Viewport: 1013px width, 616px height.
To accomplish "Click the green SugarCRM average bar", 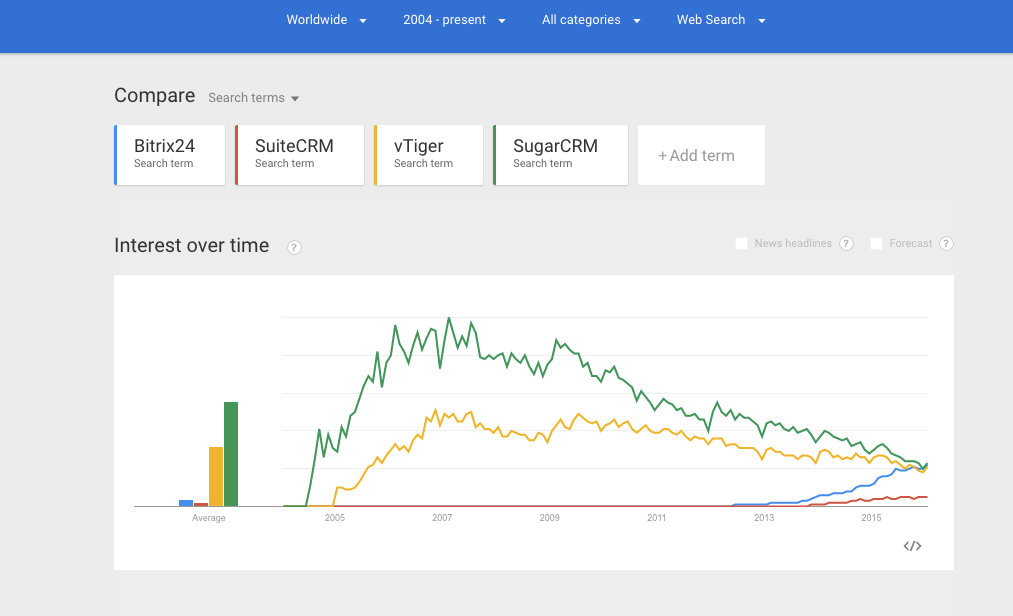I will click(231, 454).
